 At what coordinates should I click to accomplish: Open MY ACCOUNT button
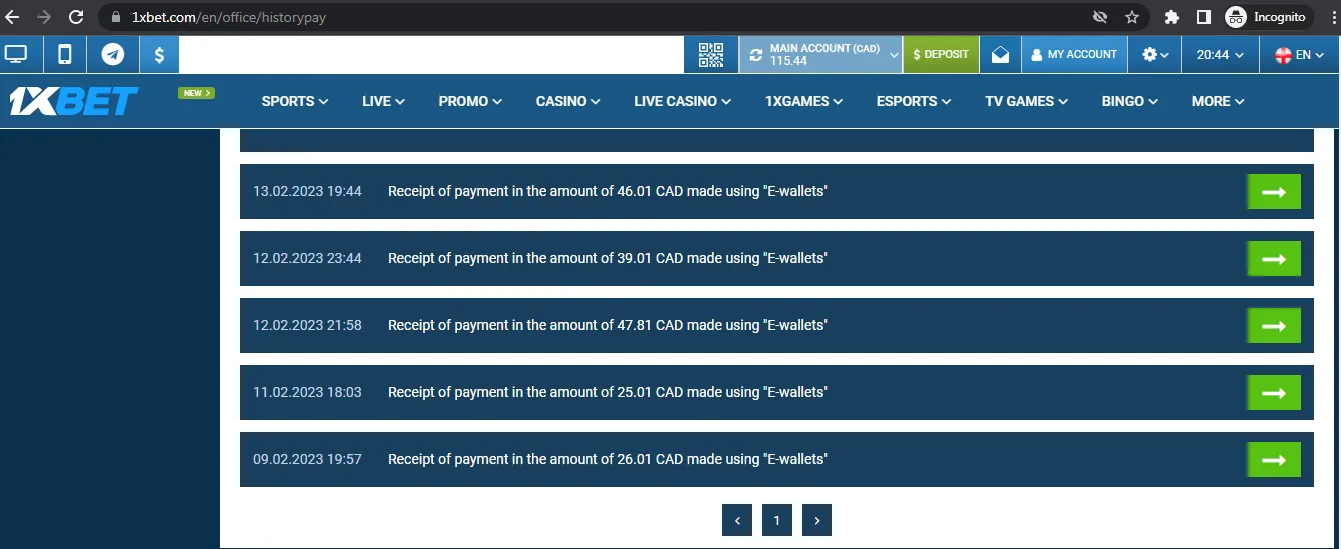pos(1074,55)
